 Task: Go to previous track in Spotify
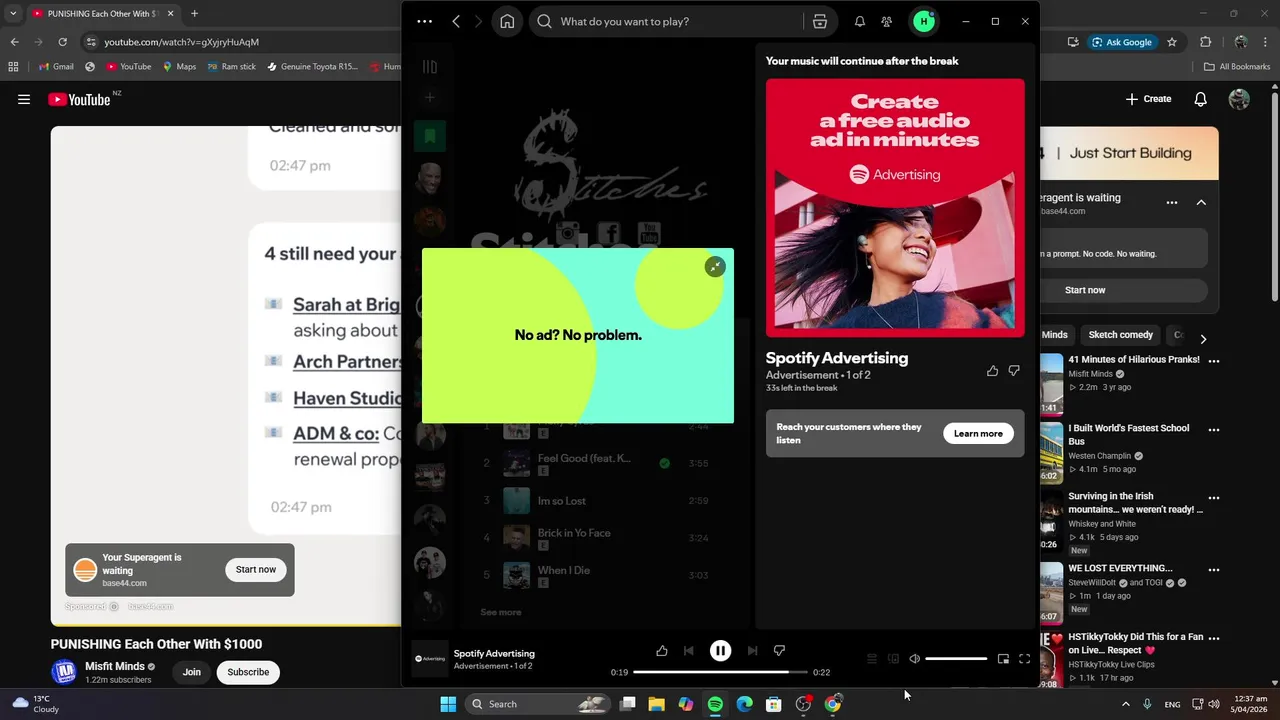(688, 650)
